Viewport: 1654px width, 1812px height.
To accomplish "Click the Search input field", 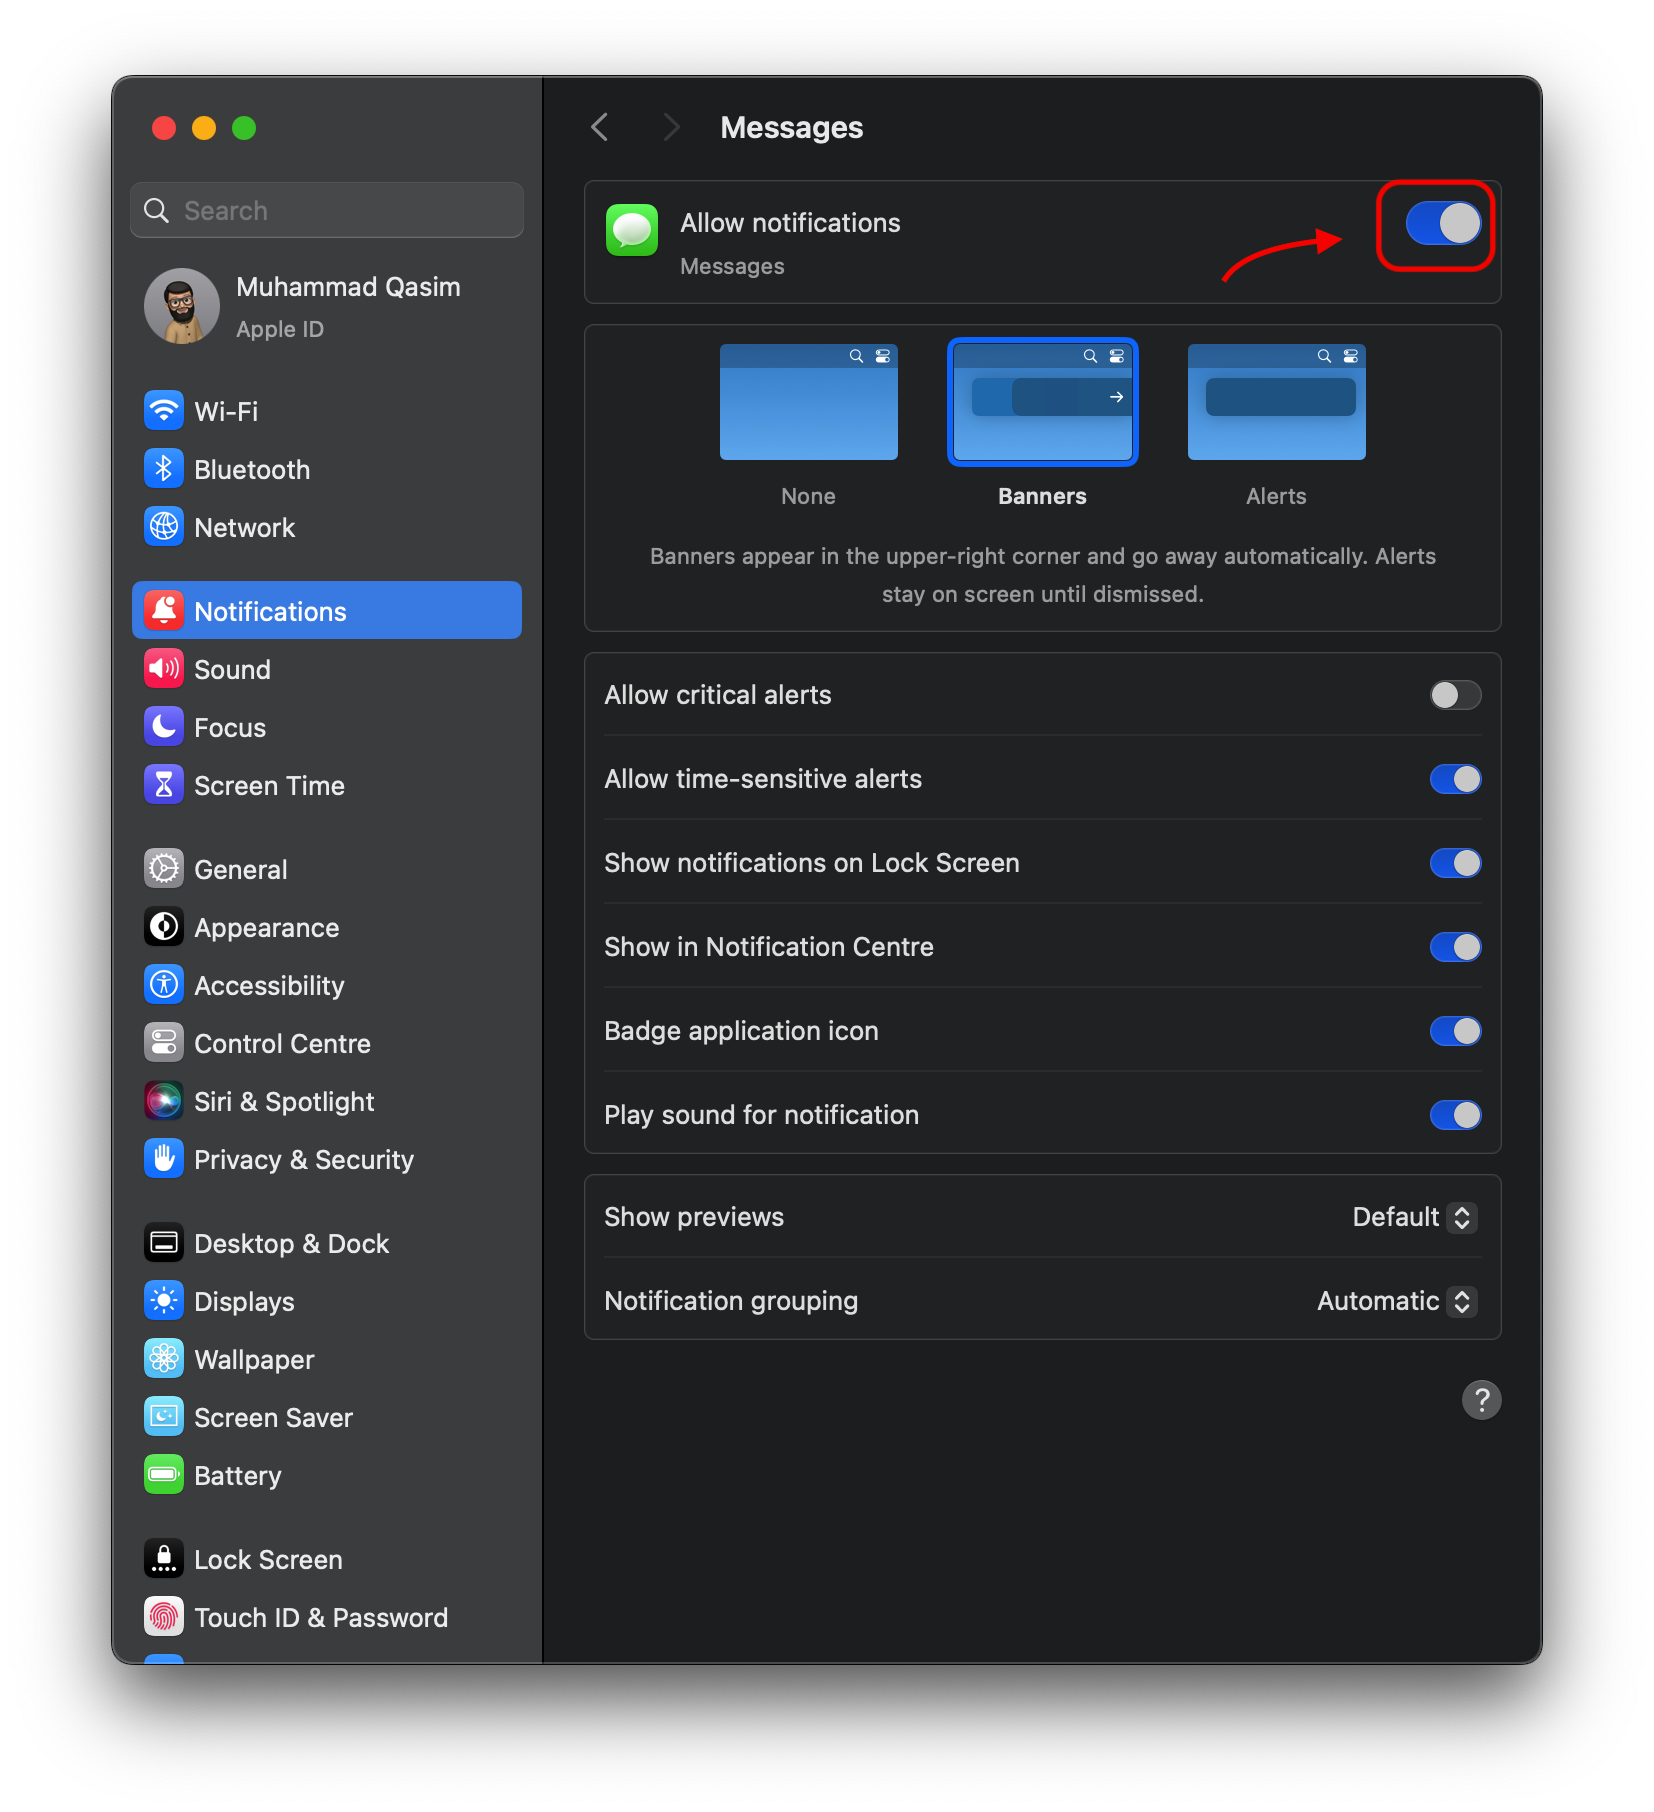I will click(327, 210).
